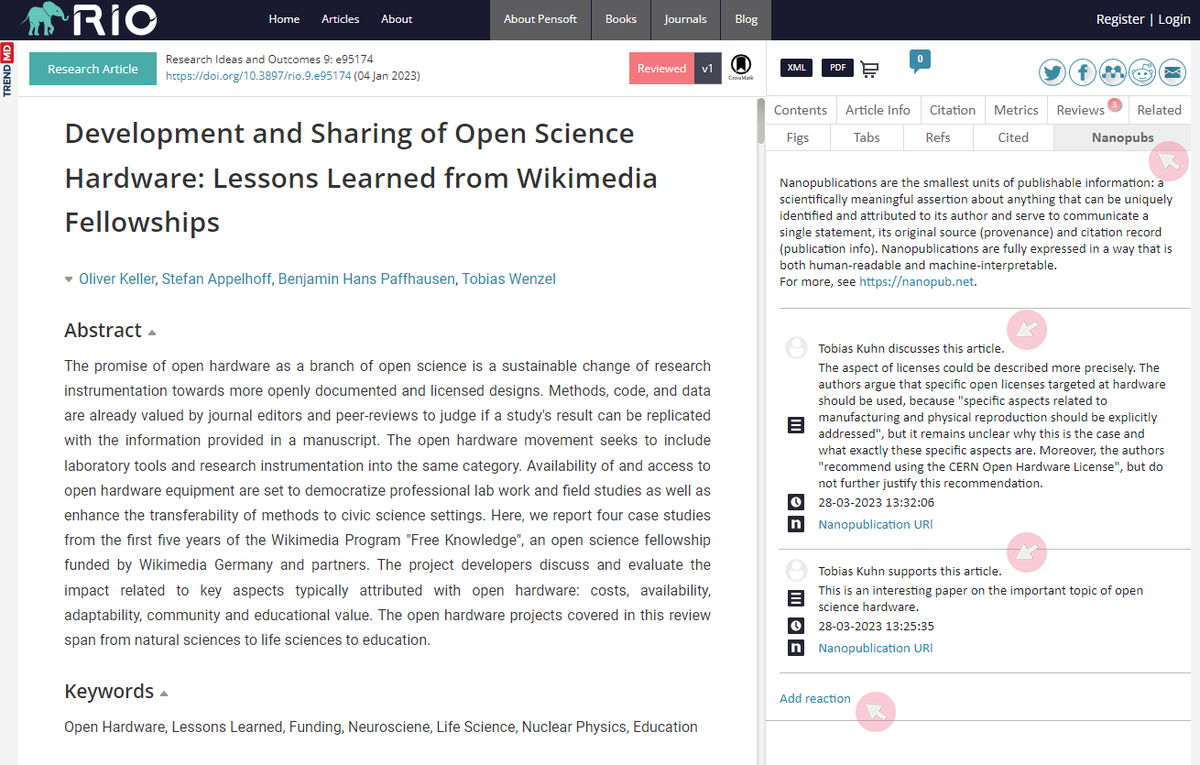Click the Register link
Image resolution: width=1200 pixels, height=765 pixels.
click(1120, 19)
